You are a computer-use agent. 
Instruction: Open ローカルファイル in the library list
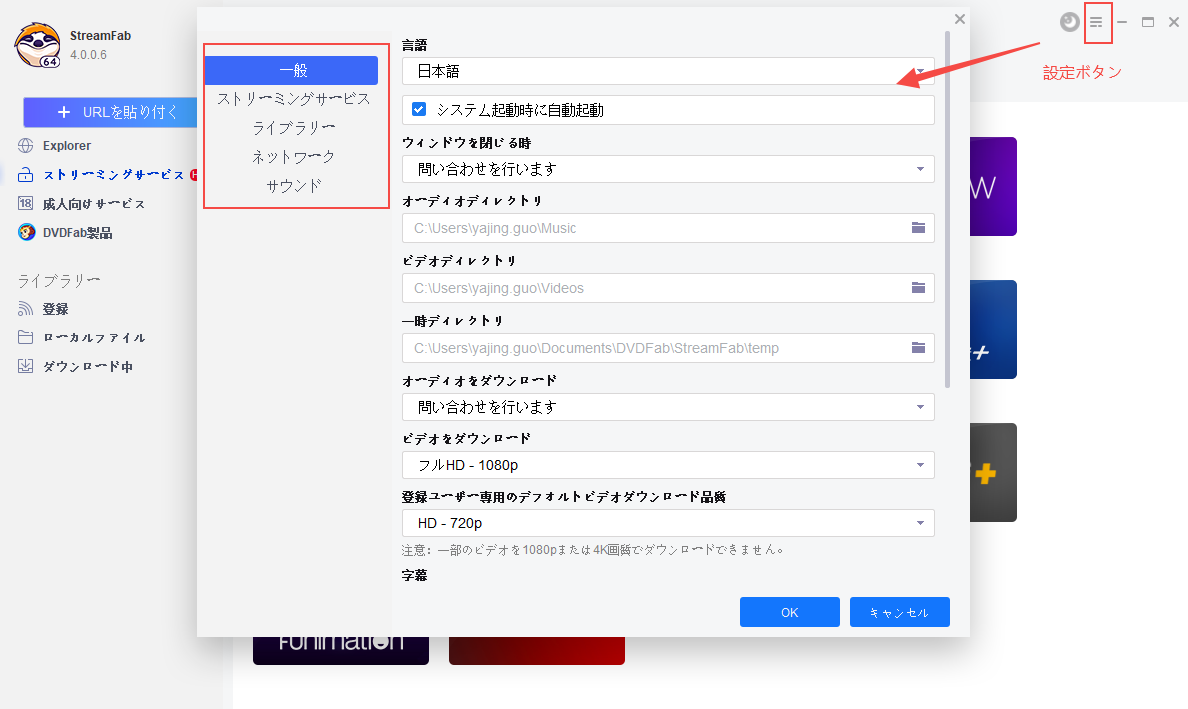point(93,337)
